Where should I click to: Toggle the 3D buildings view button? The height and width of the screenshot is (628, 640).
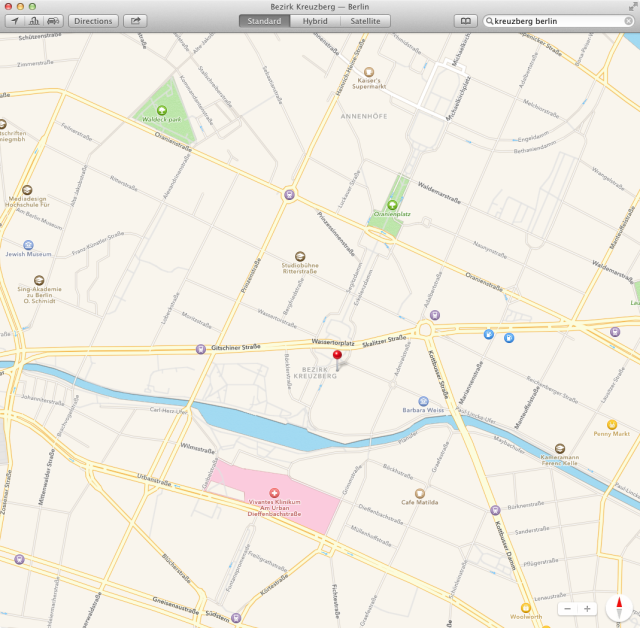[x=34, y=21]
